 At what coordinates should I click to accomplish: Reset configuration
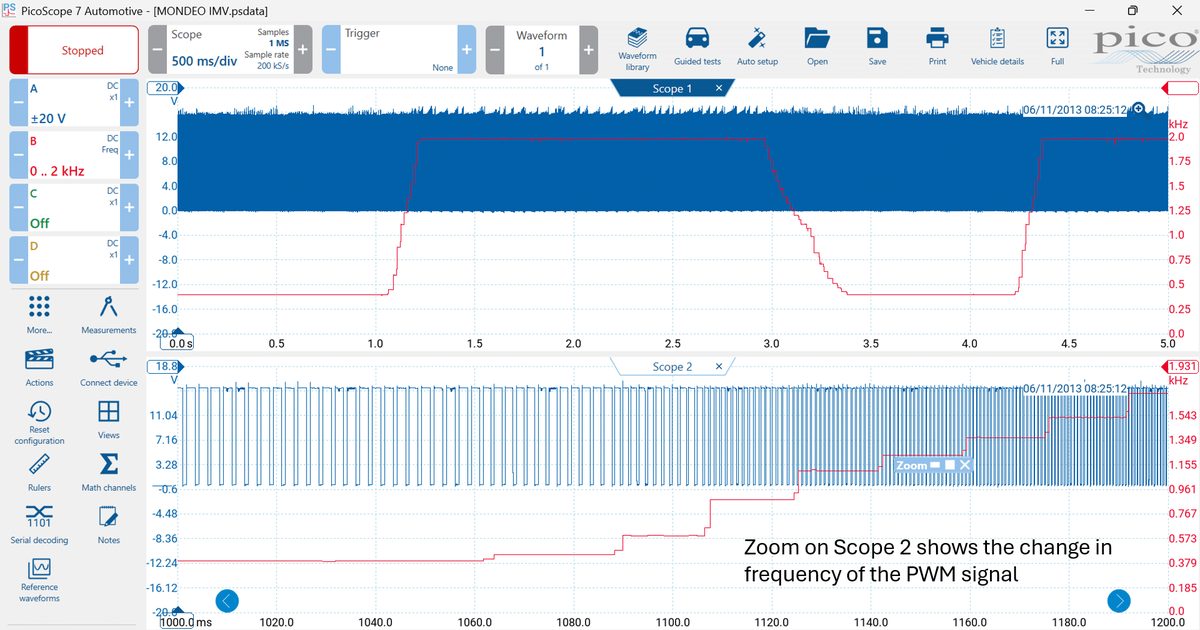[x=39, y=422]
